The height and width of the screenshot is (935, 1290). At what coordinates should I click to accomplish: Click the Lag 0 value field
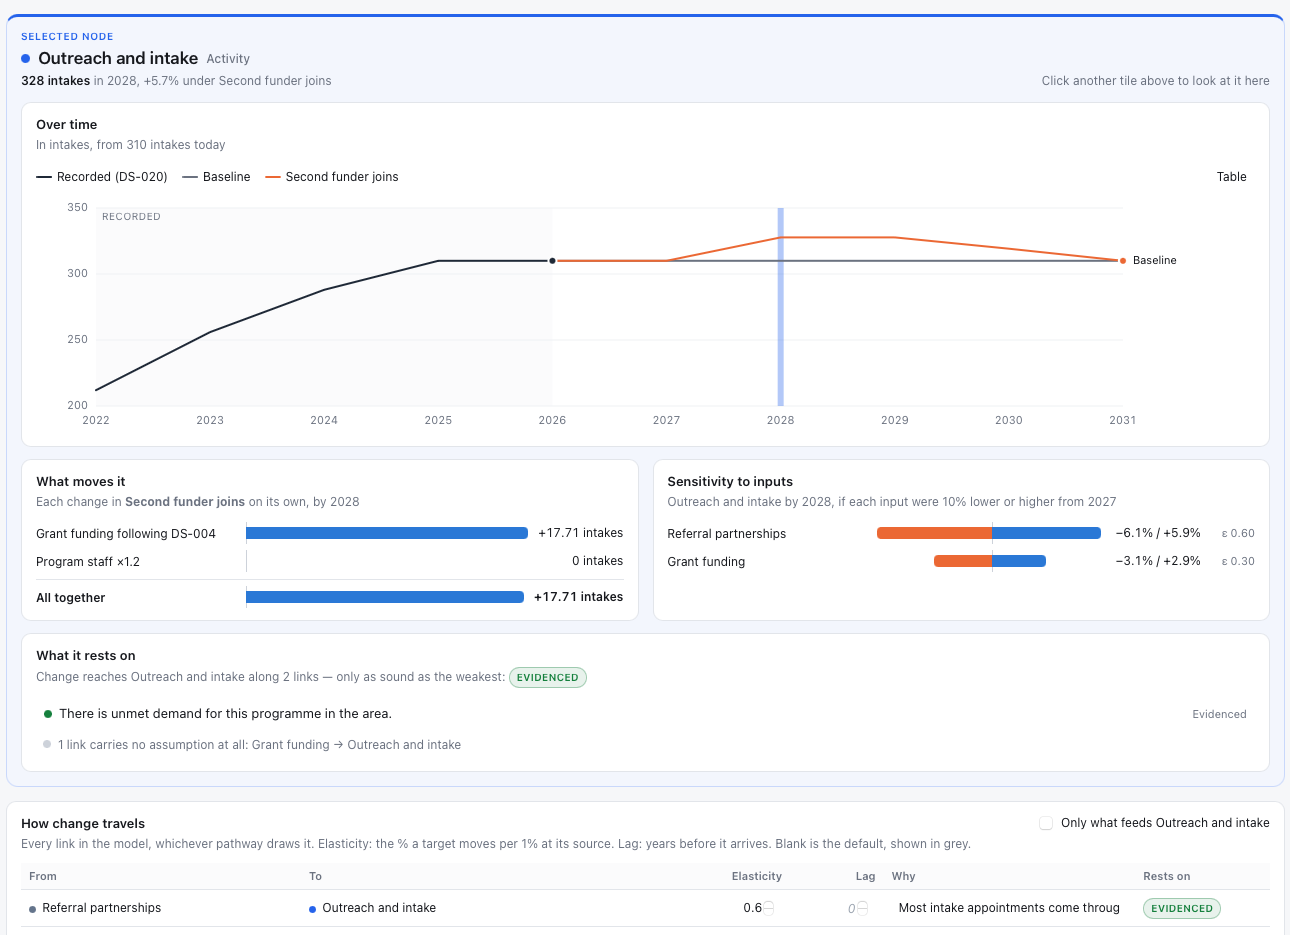[851, 908]
